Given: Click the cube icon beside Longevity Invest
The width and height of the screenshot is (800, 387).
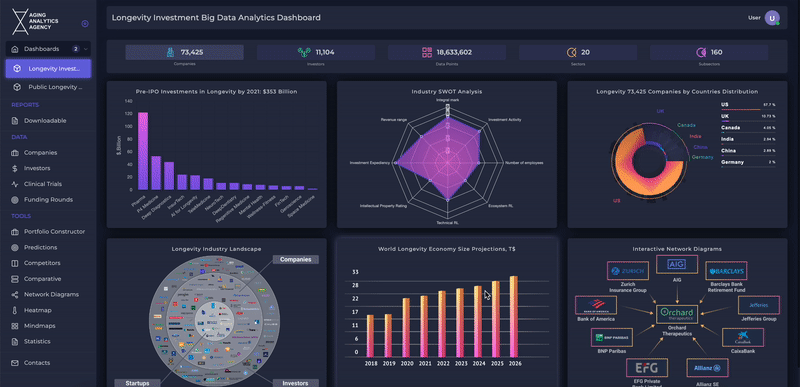Looking at the screenshot, I should point(17,68).
